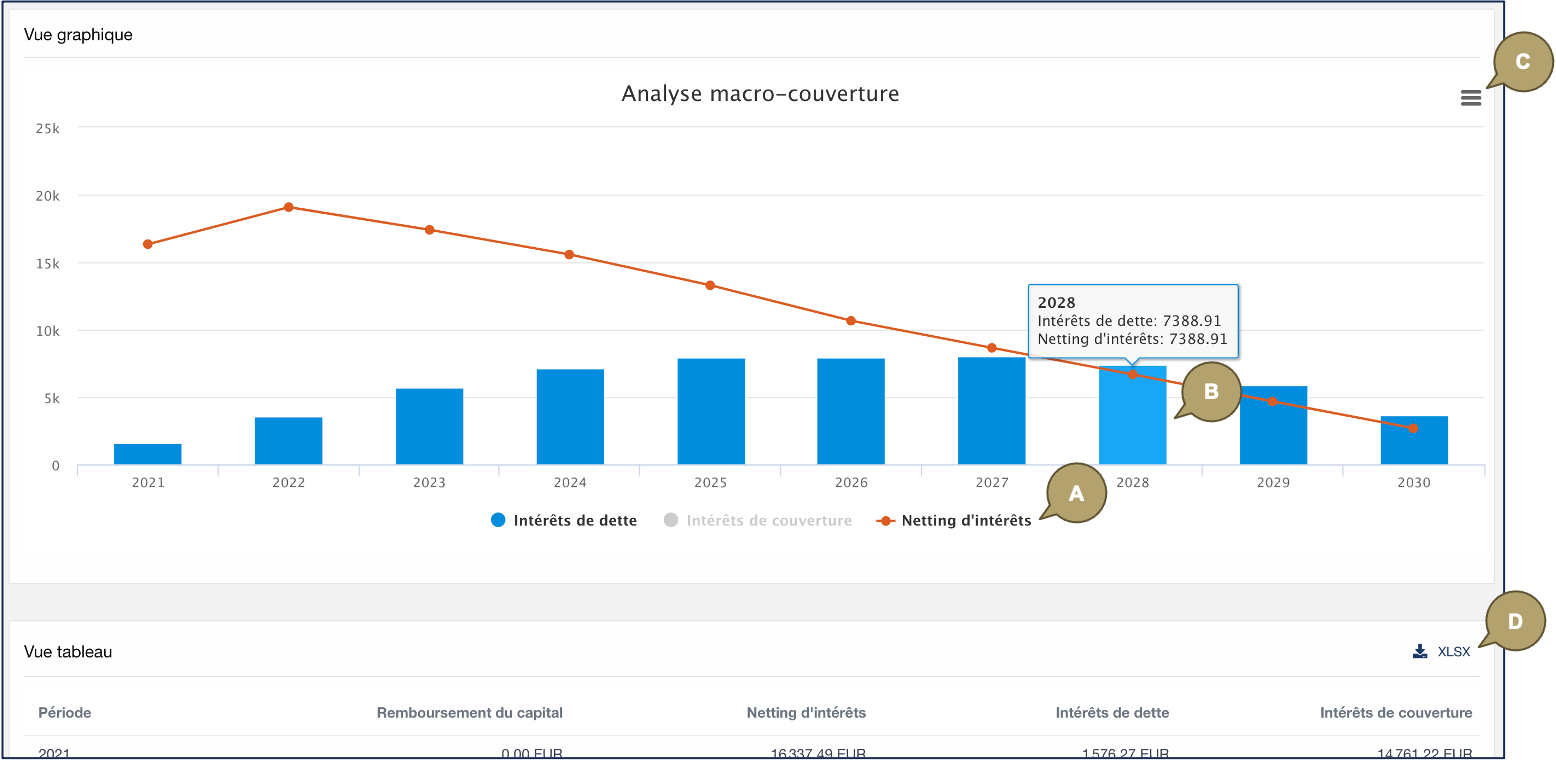The height and width of the screenshot is (760, 1556).
Task: Click the Remboursement du capital column header
Action: click(x=469, y=713)
